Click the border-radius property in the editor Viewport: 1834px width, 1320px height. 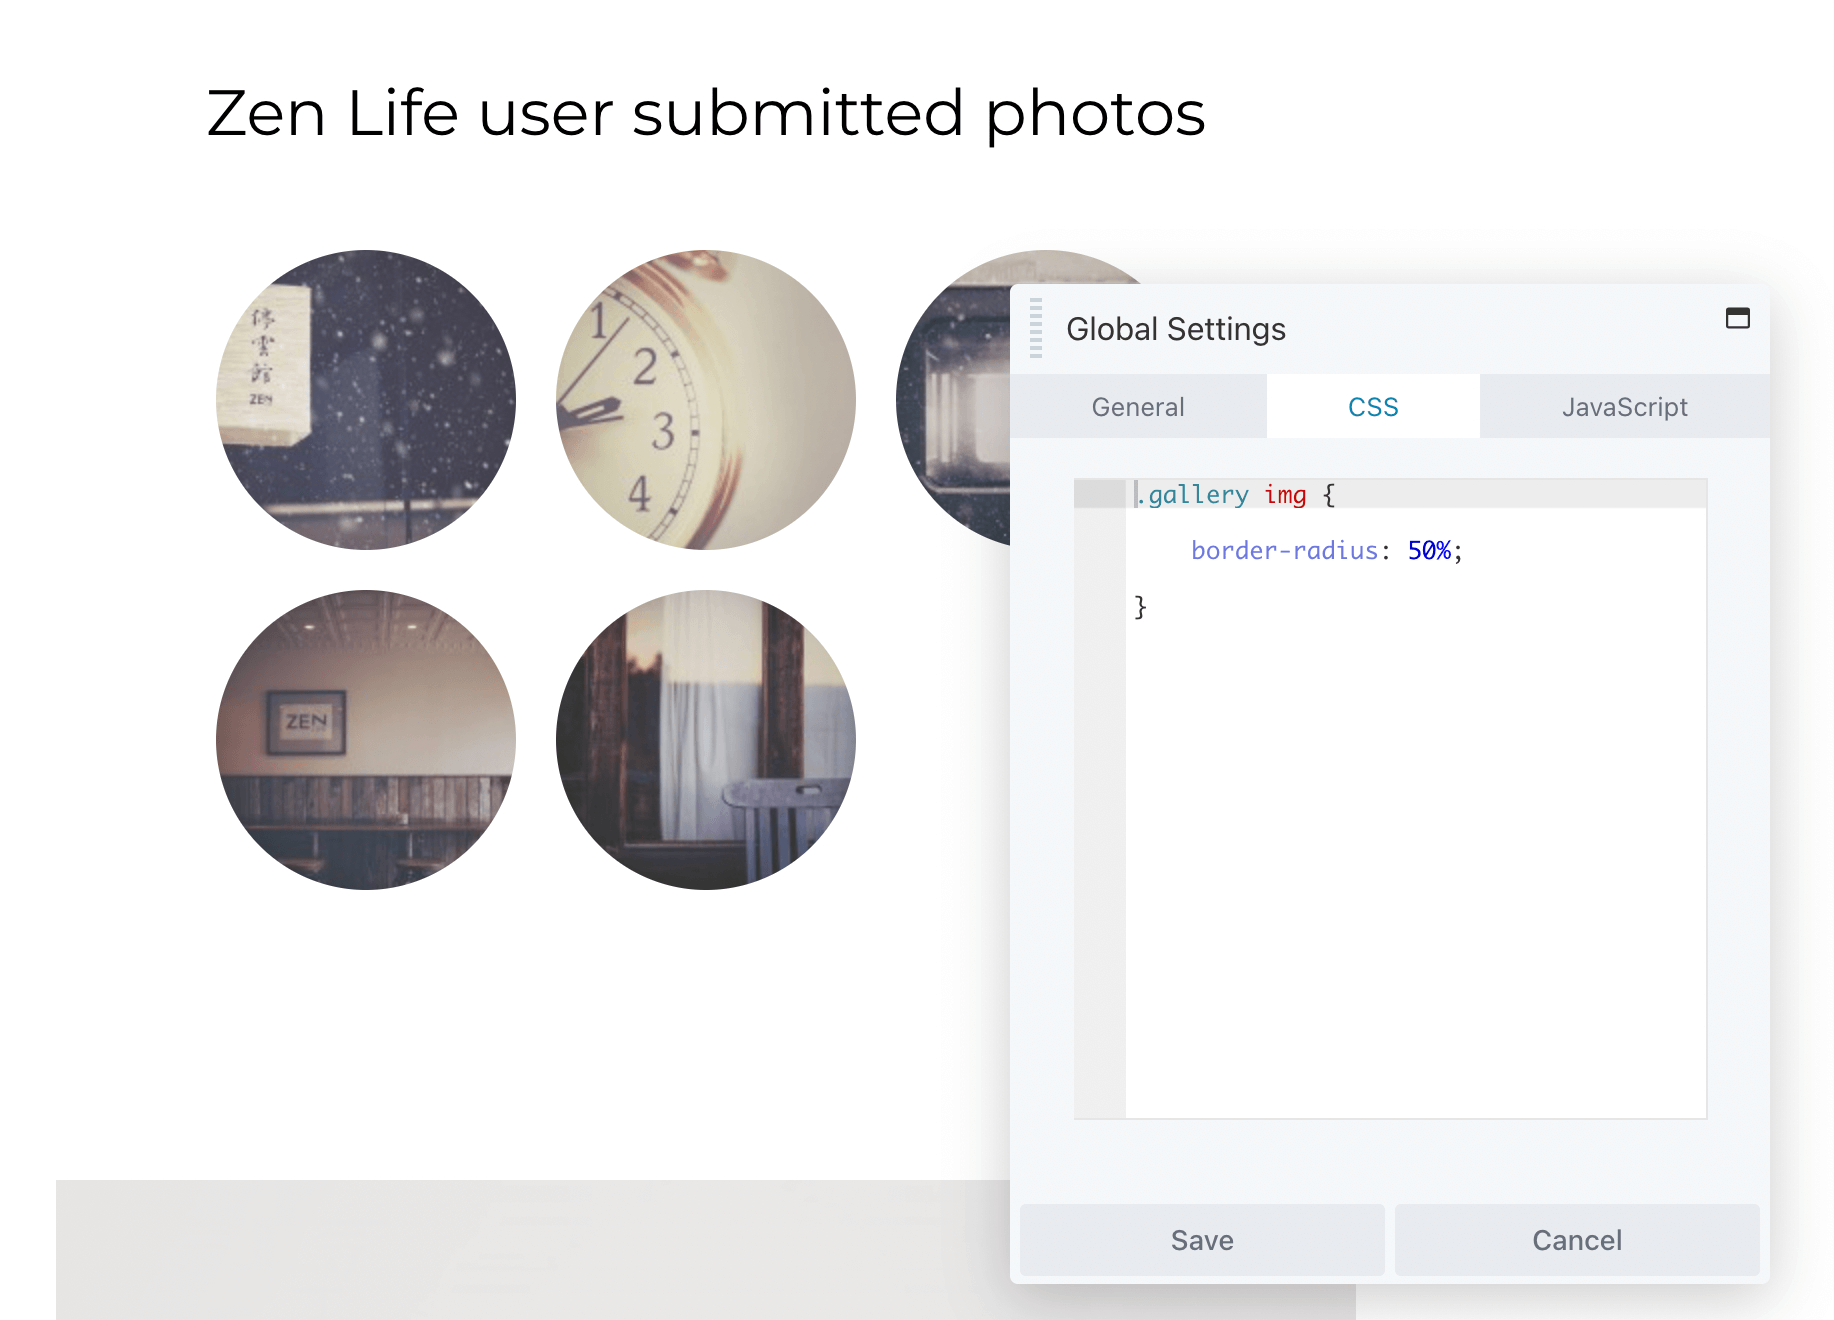(x=1284, y=551)
